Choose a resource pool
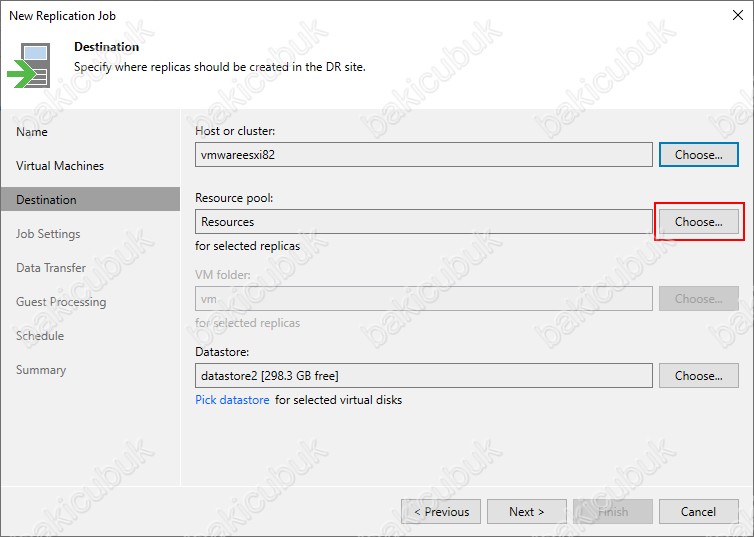 click(698, 222)
